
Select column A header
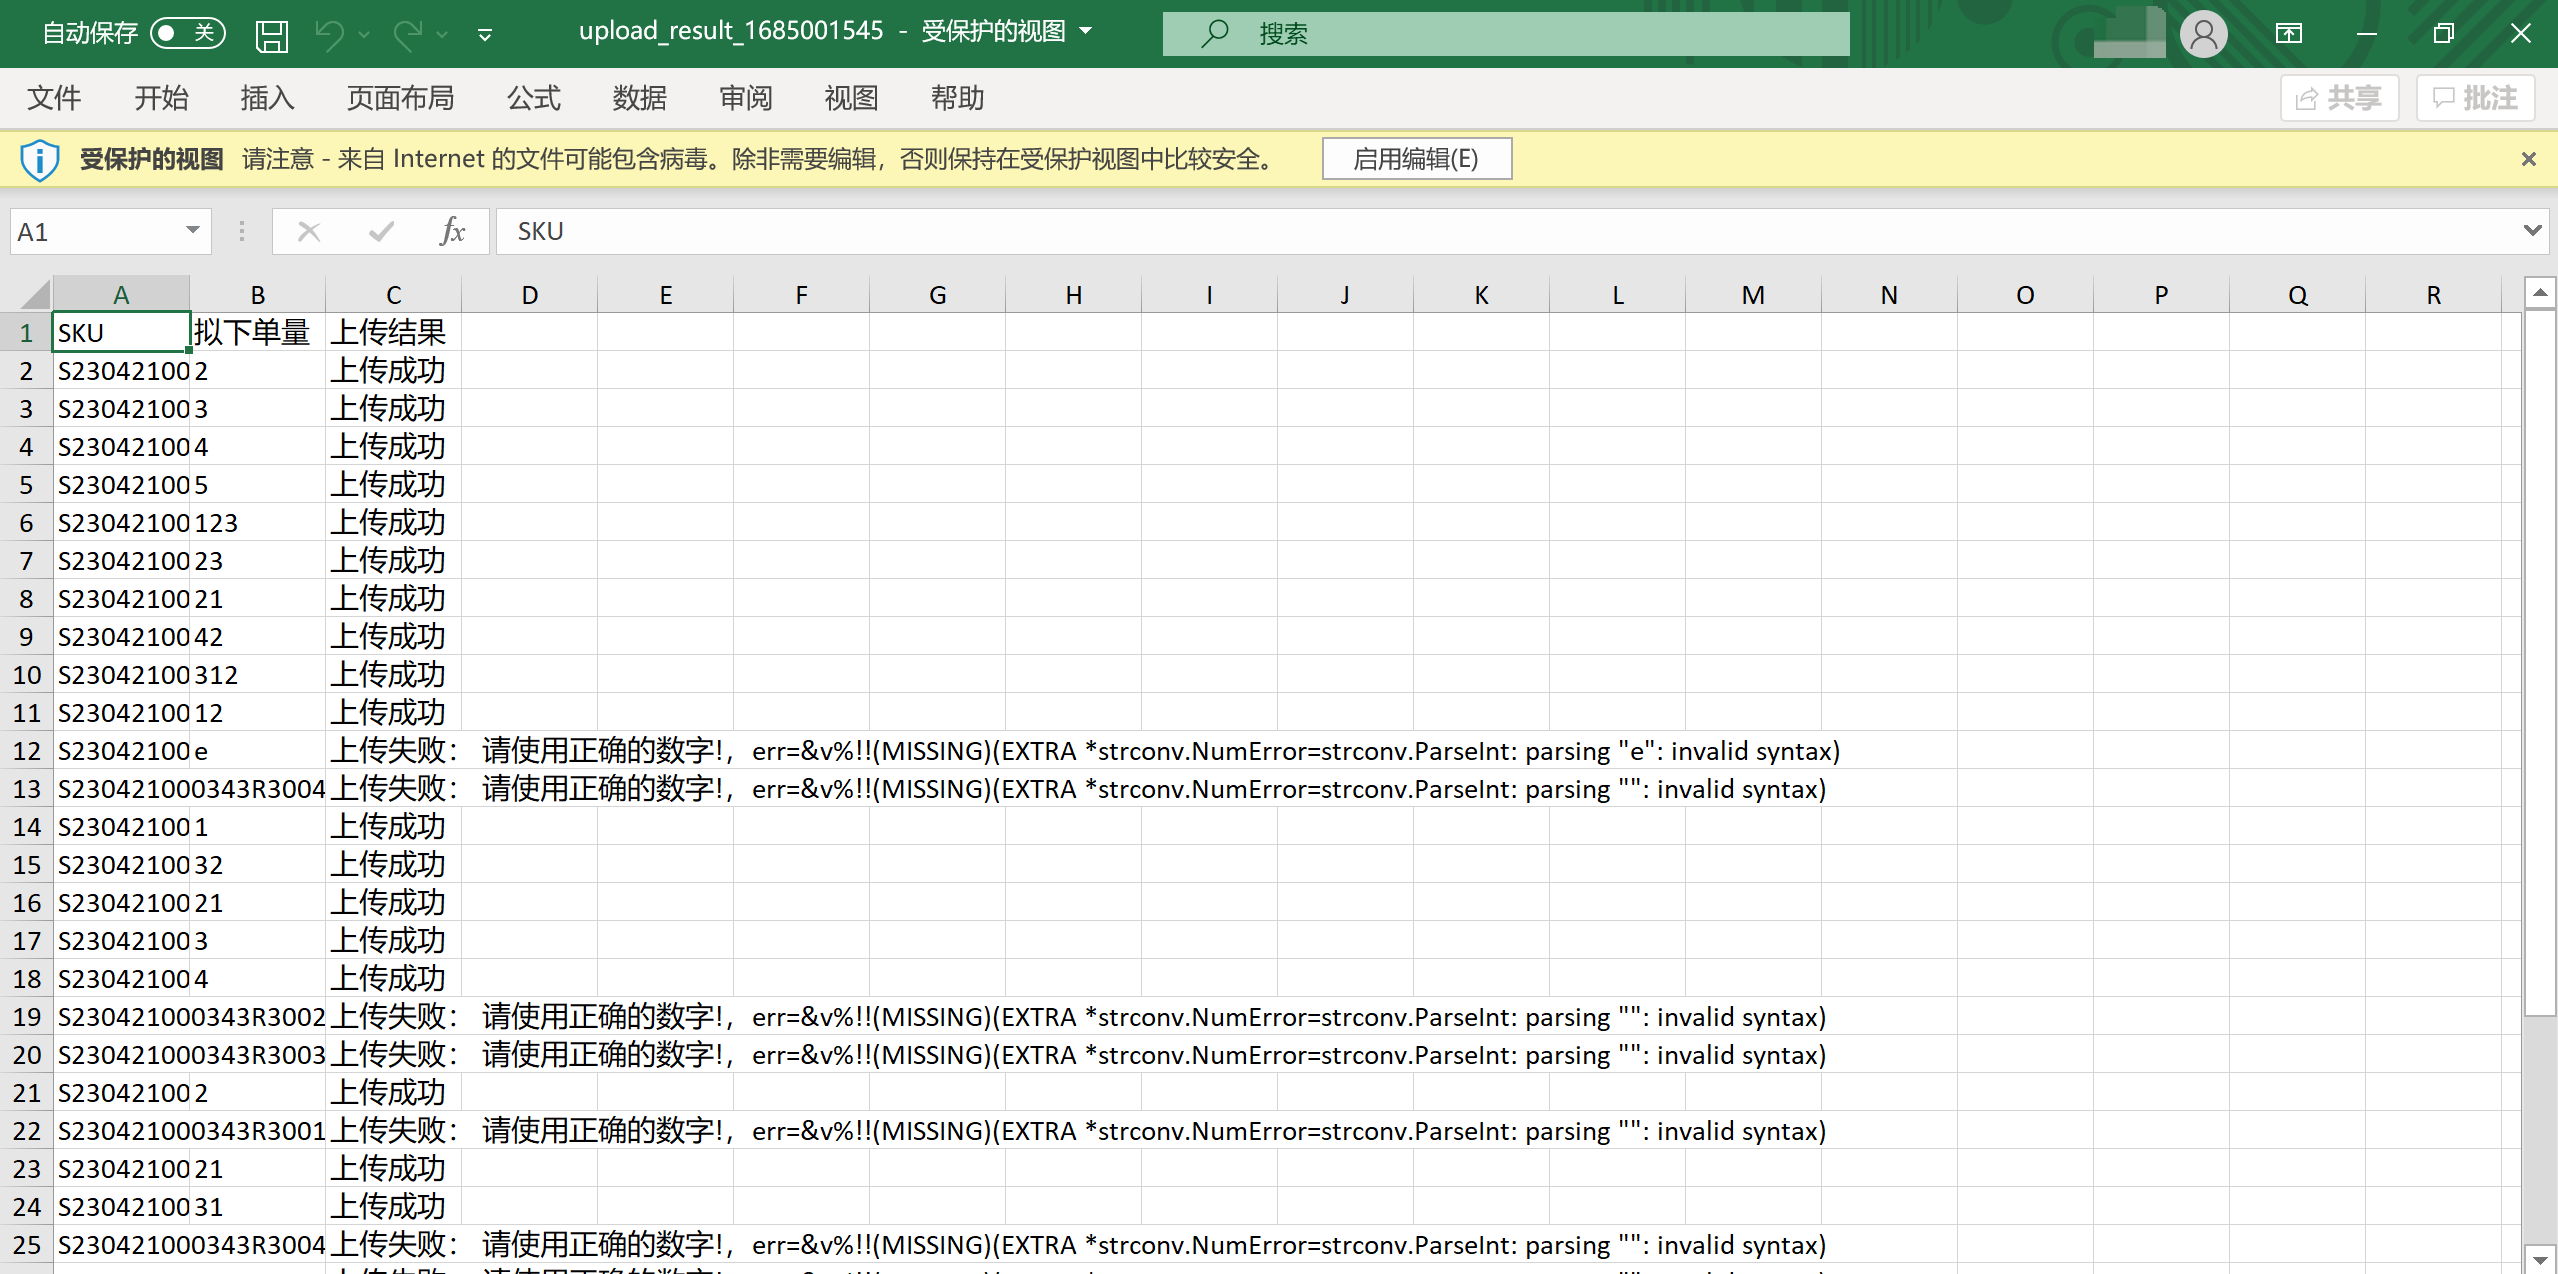click(x=121, y=295)
